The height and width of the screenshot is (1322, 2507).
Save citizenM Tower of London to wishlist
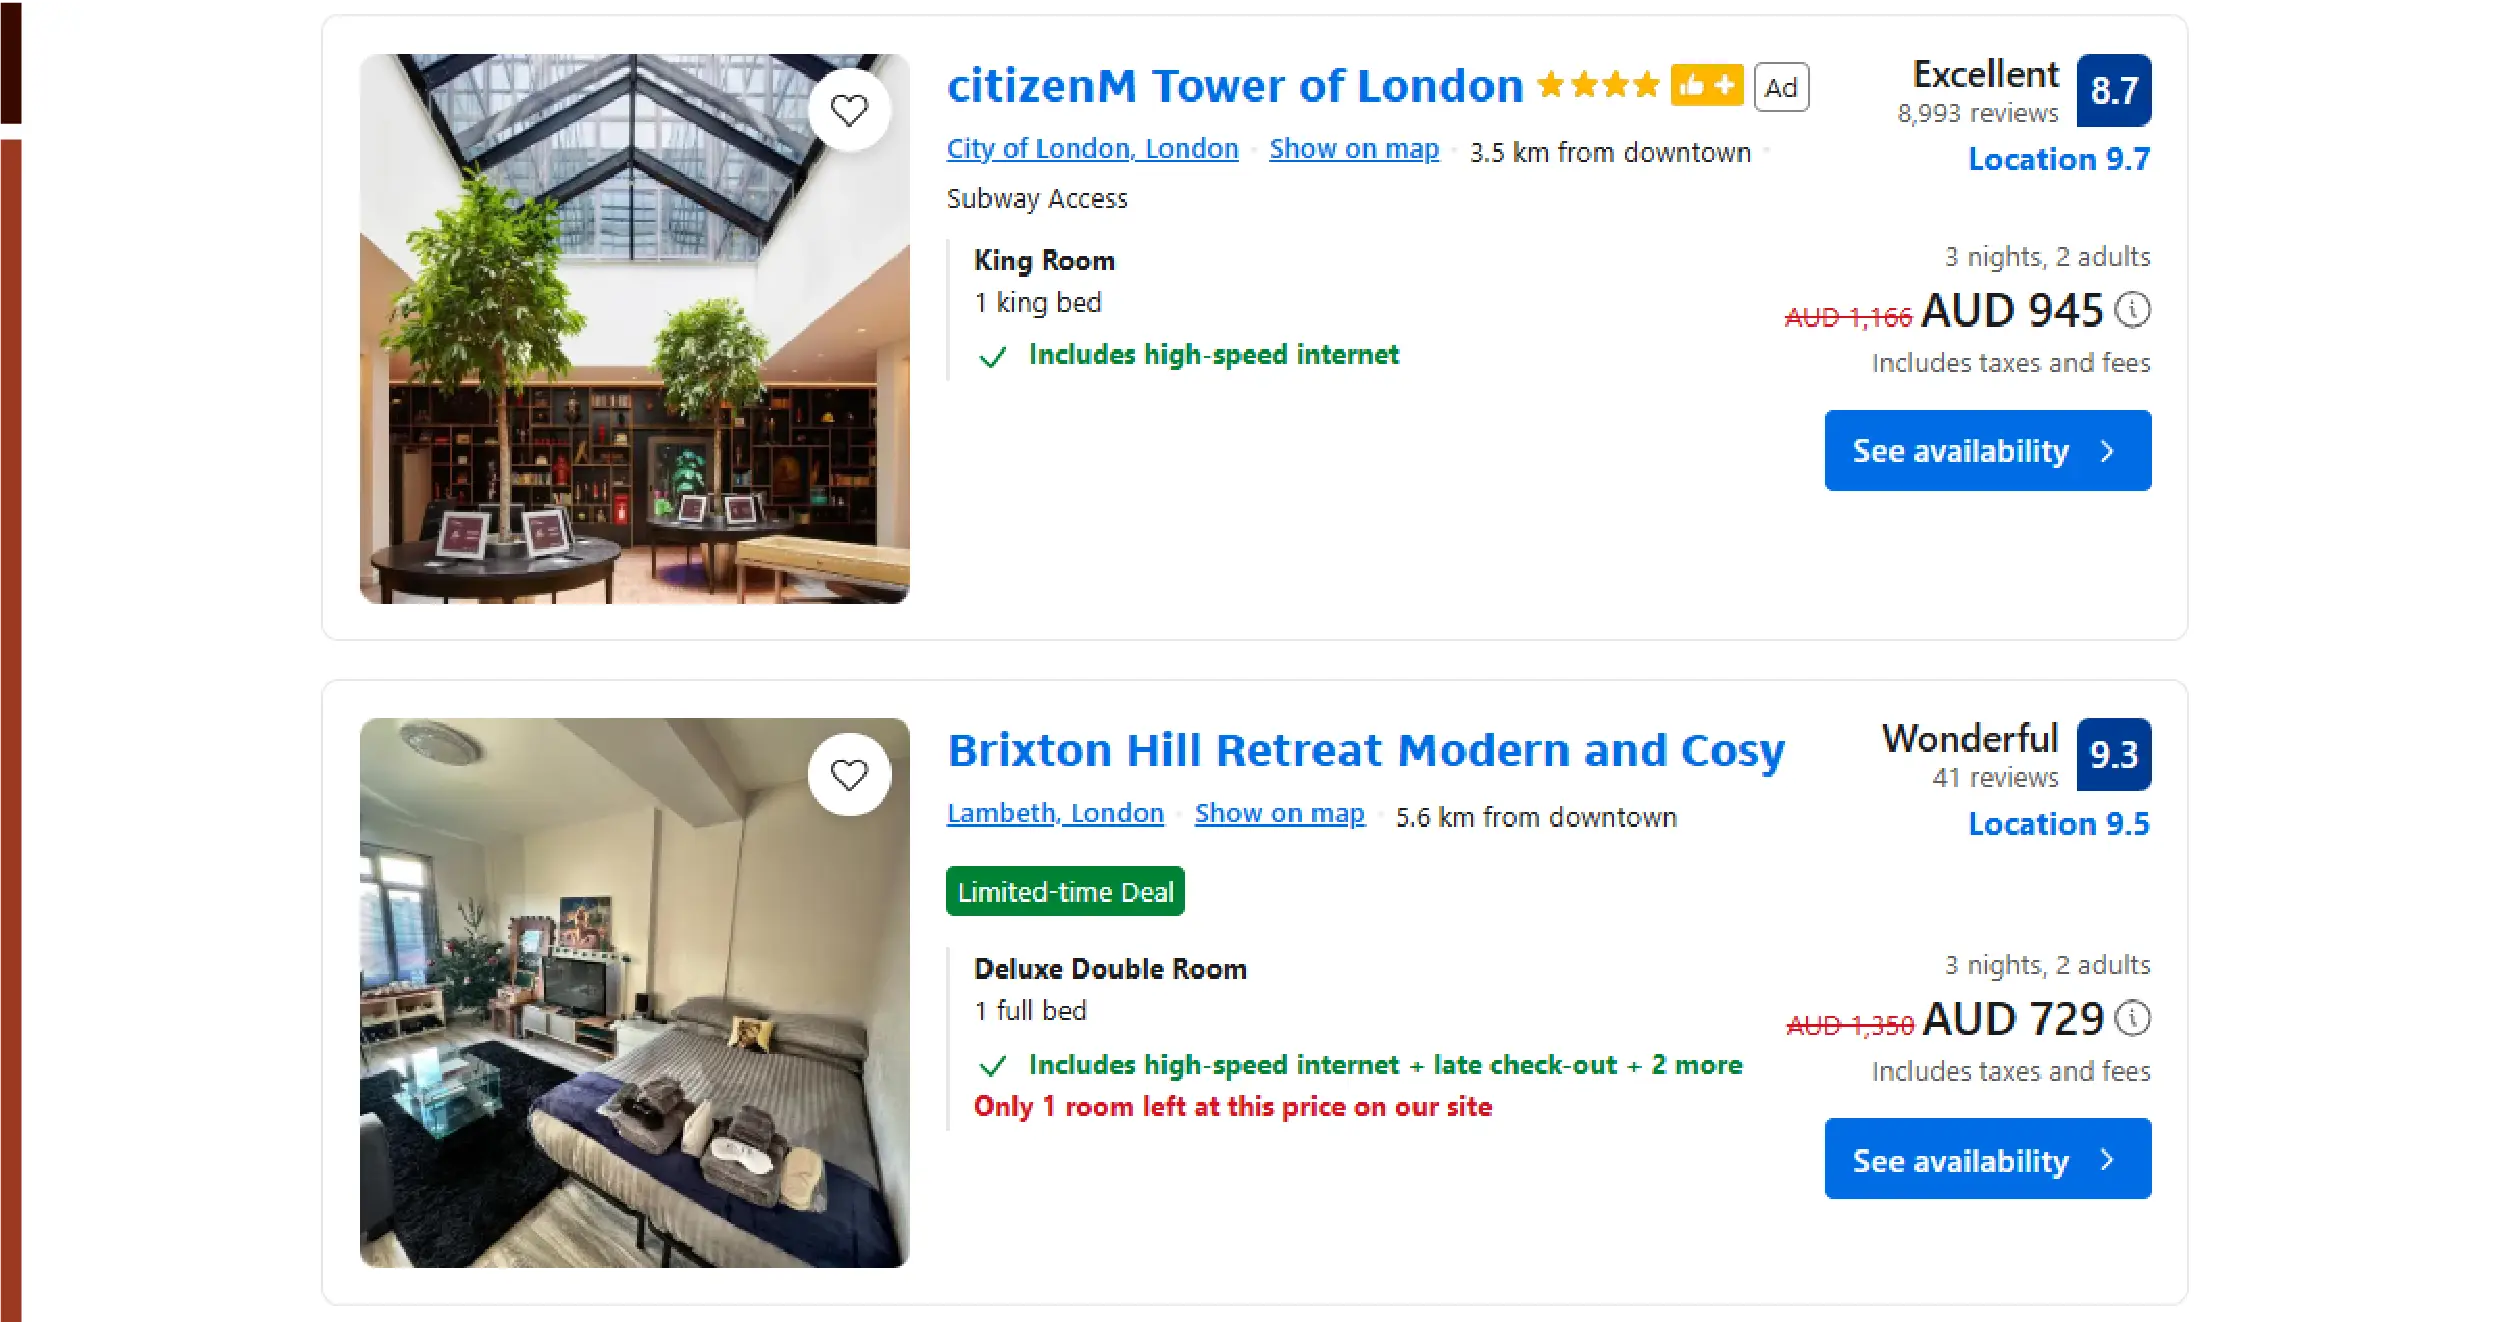pos(849,110)
